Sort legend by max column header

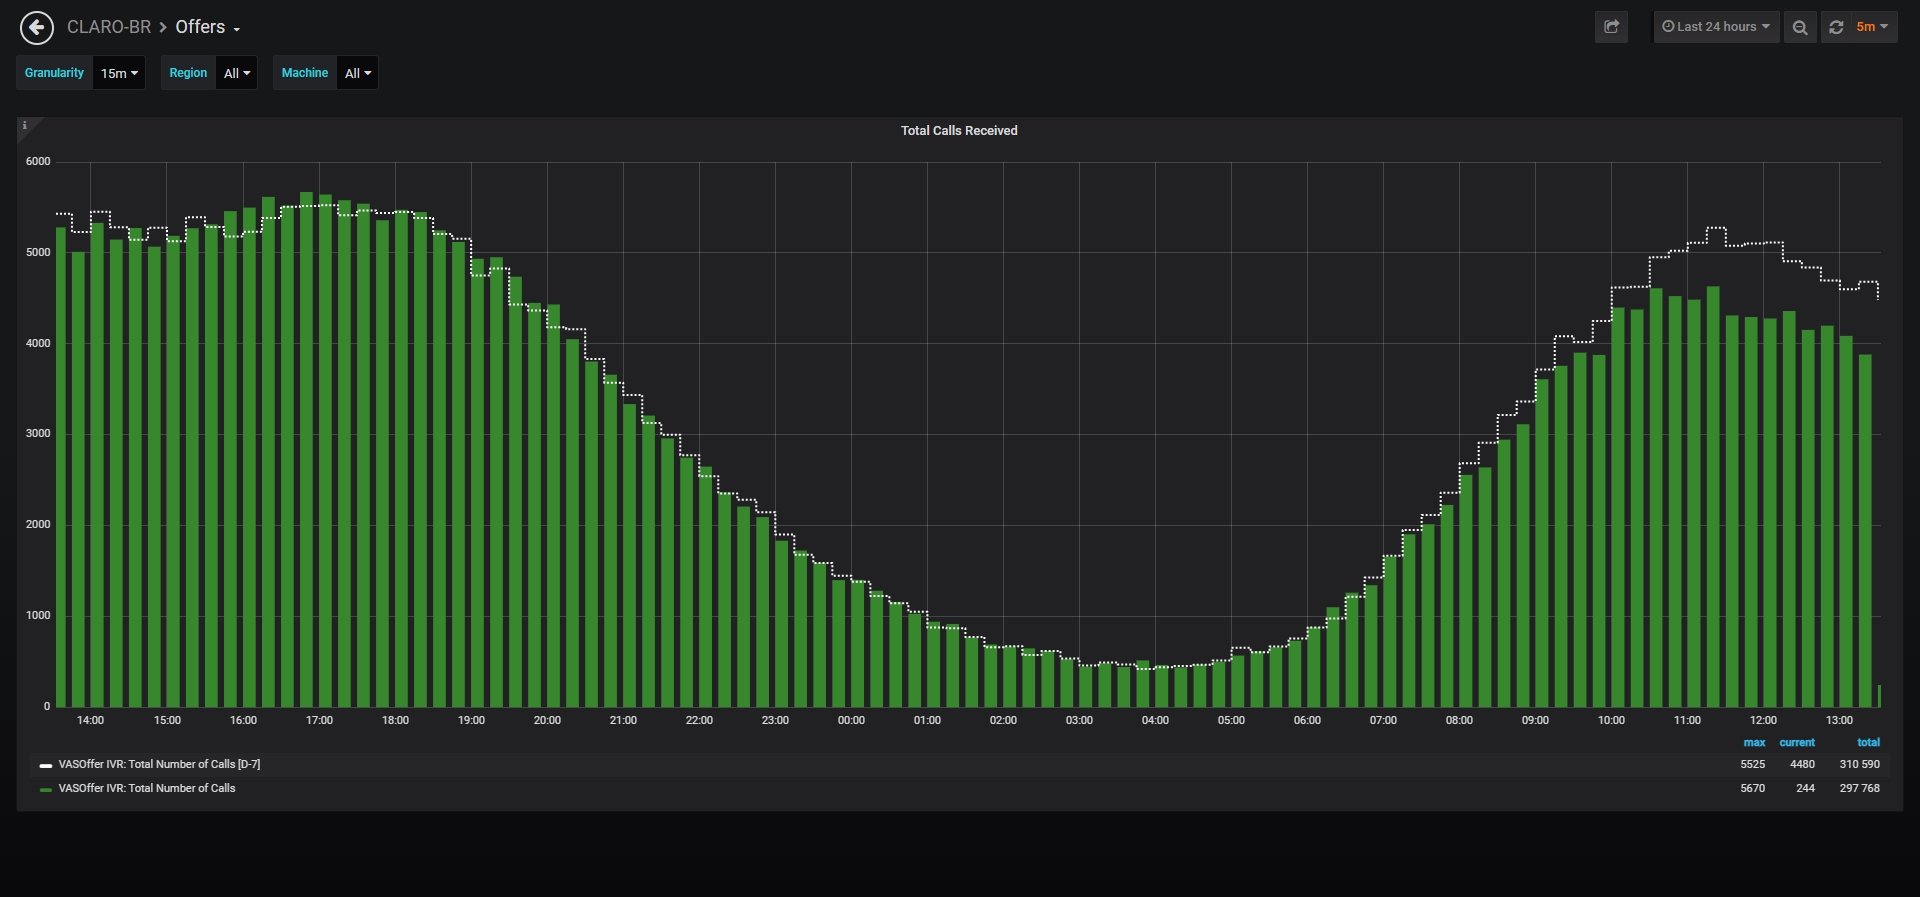pos(1754,743)
